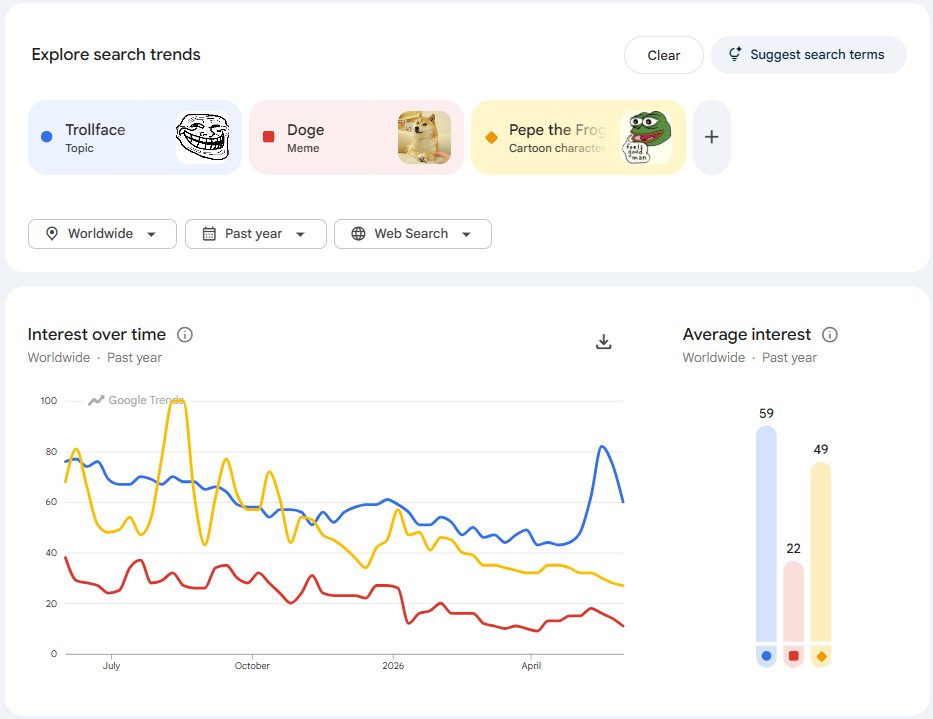Click the Pepe the Frog thumbnail
The width and height of the screenshot is (933, 719).
pyautogui.click(x=646, y=137)
